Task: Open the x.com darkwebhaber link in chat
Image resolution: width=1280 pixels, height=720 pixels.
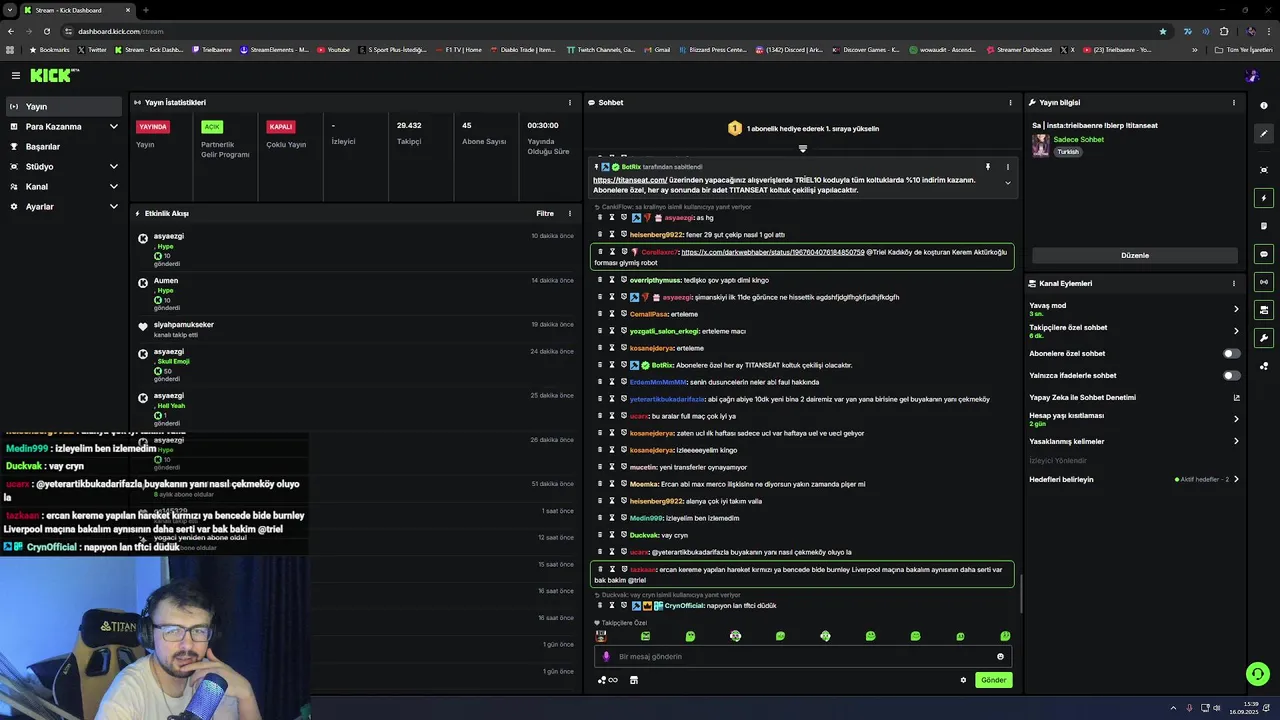Action: [773, 252]
